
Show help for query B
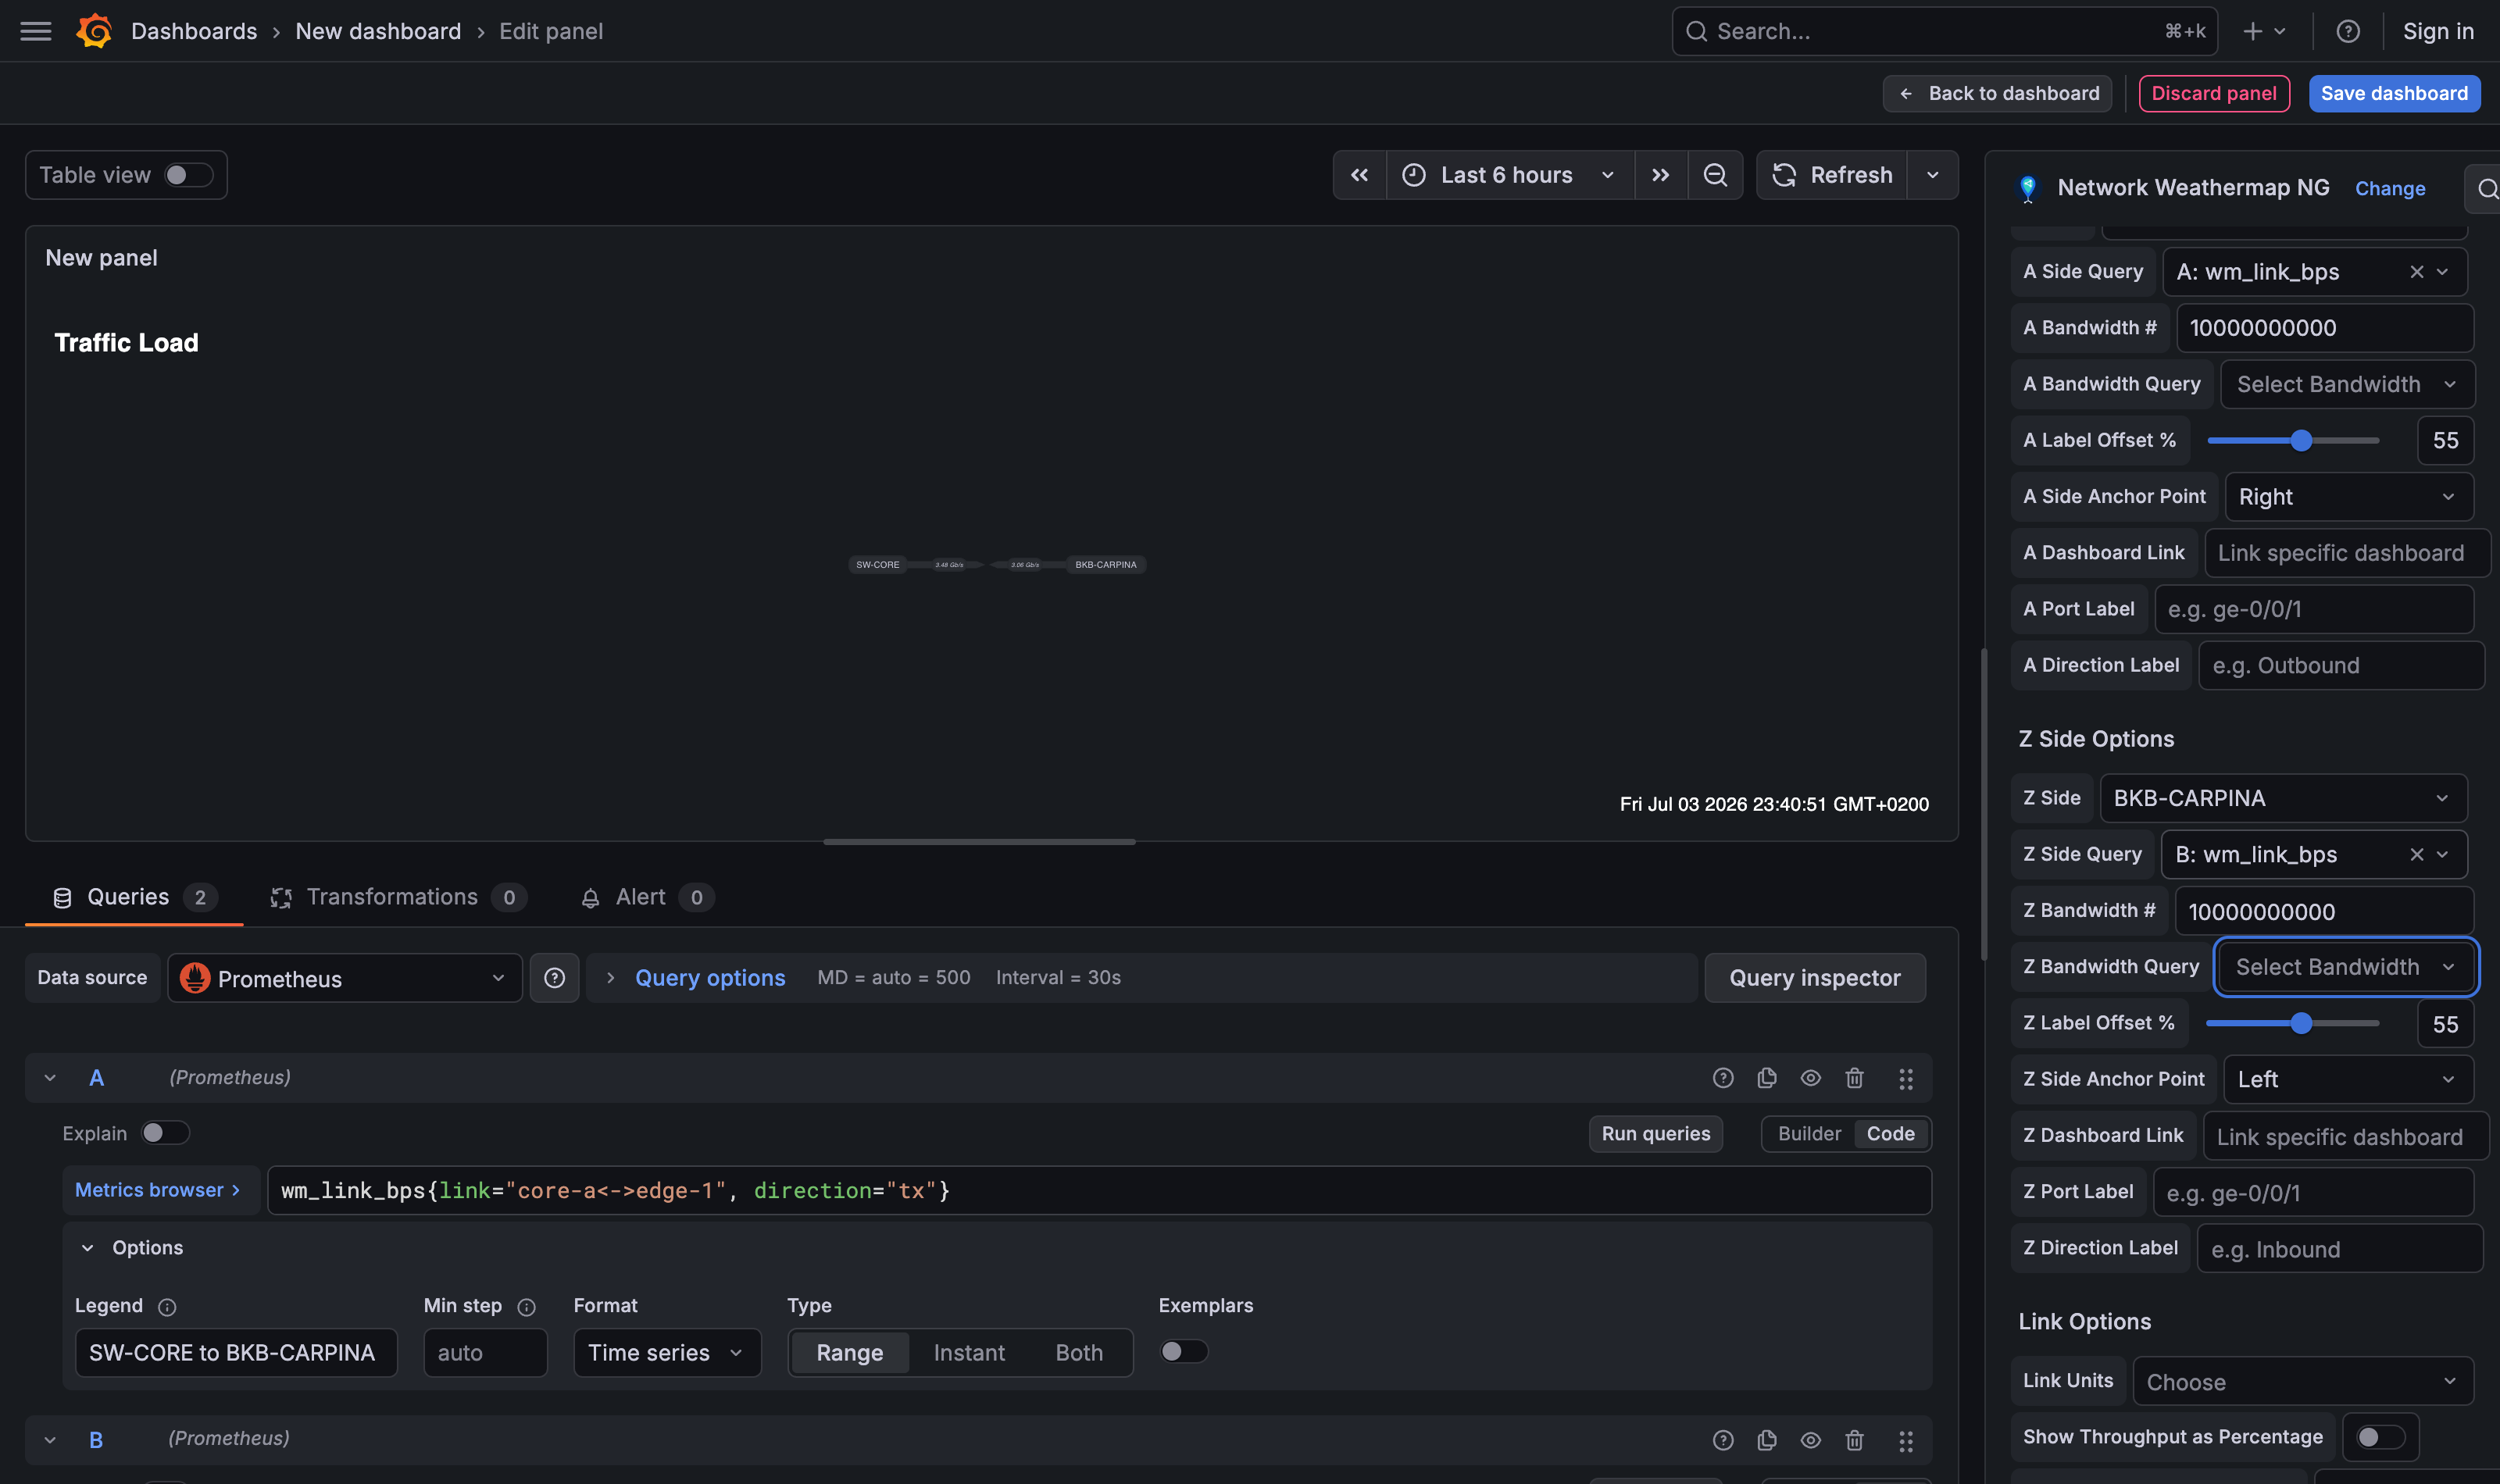1722,1439
